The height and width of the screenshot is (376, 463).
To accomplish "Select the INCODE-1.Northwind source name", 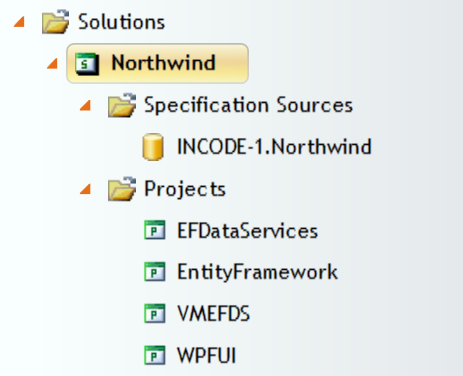I will coord(274,147).
